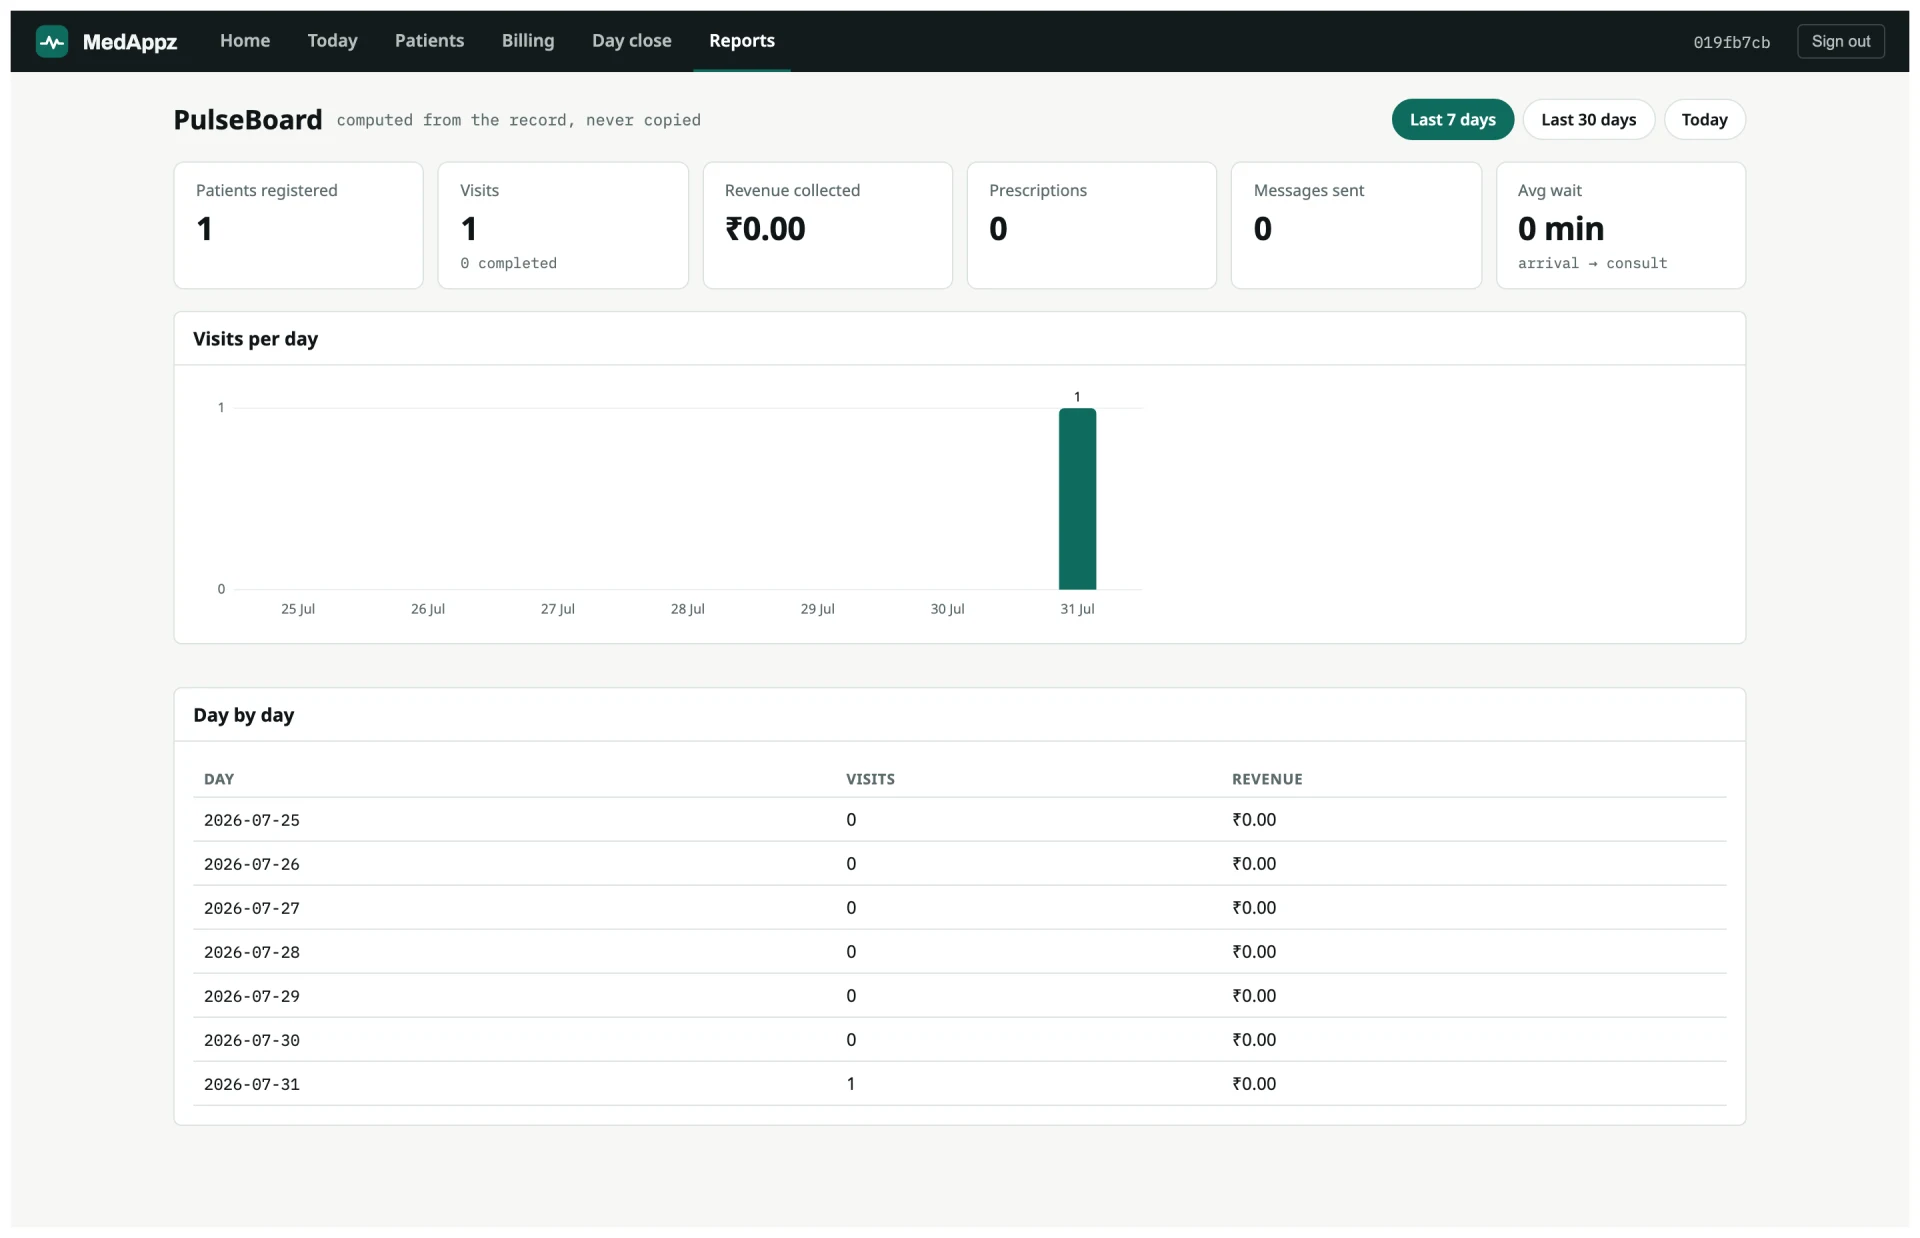Image resolution: width=1920 pixels, height=1238 pixels.
Task: Open the Patients section
Action: coord(429,41)
